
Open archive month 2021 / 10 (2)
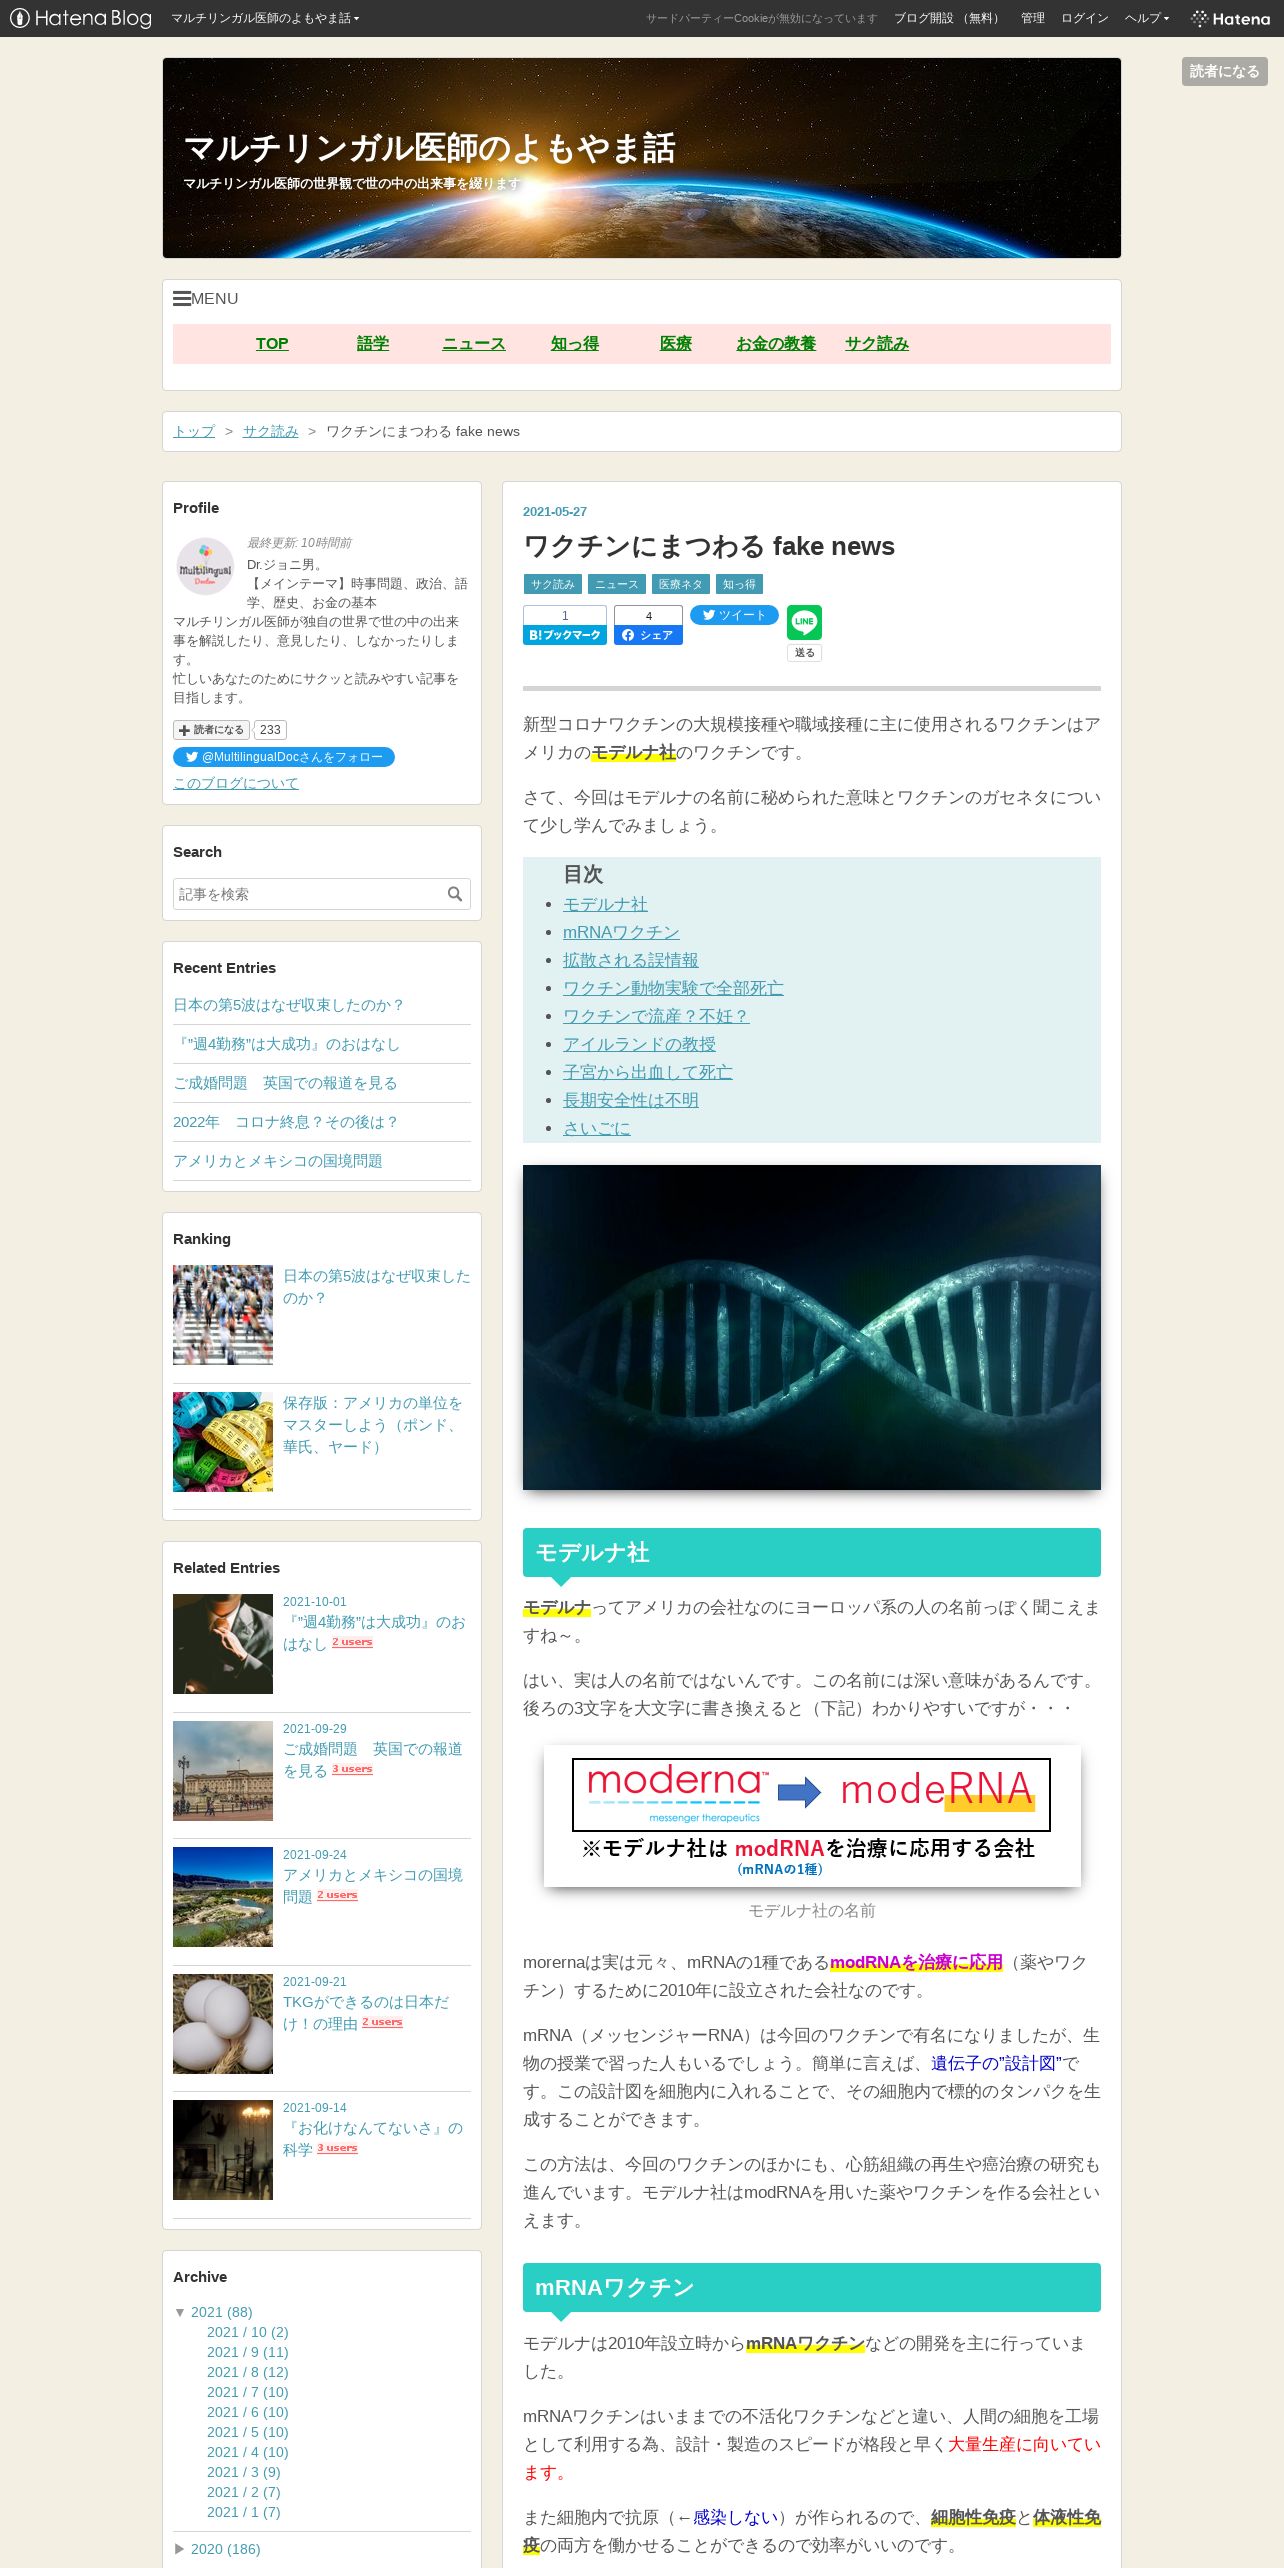pyautogui.click(x=248, y=2332)
